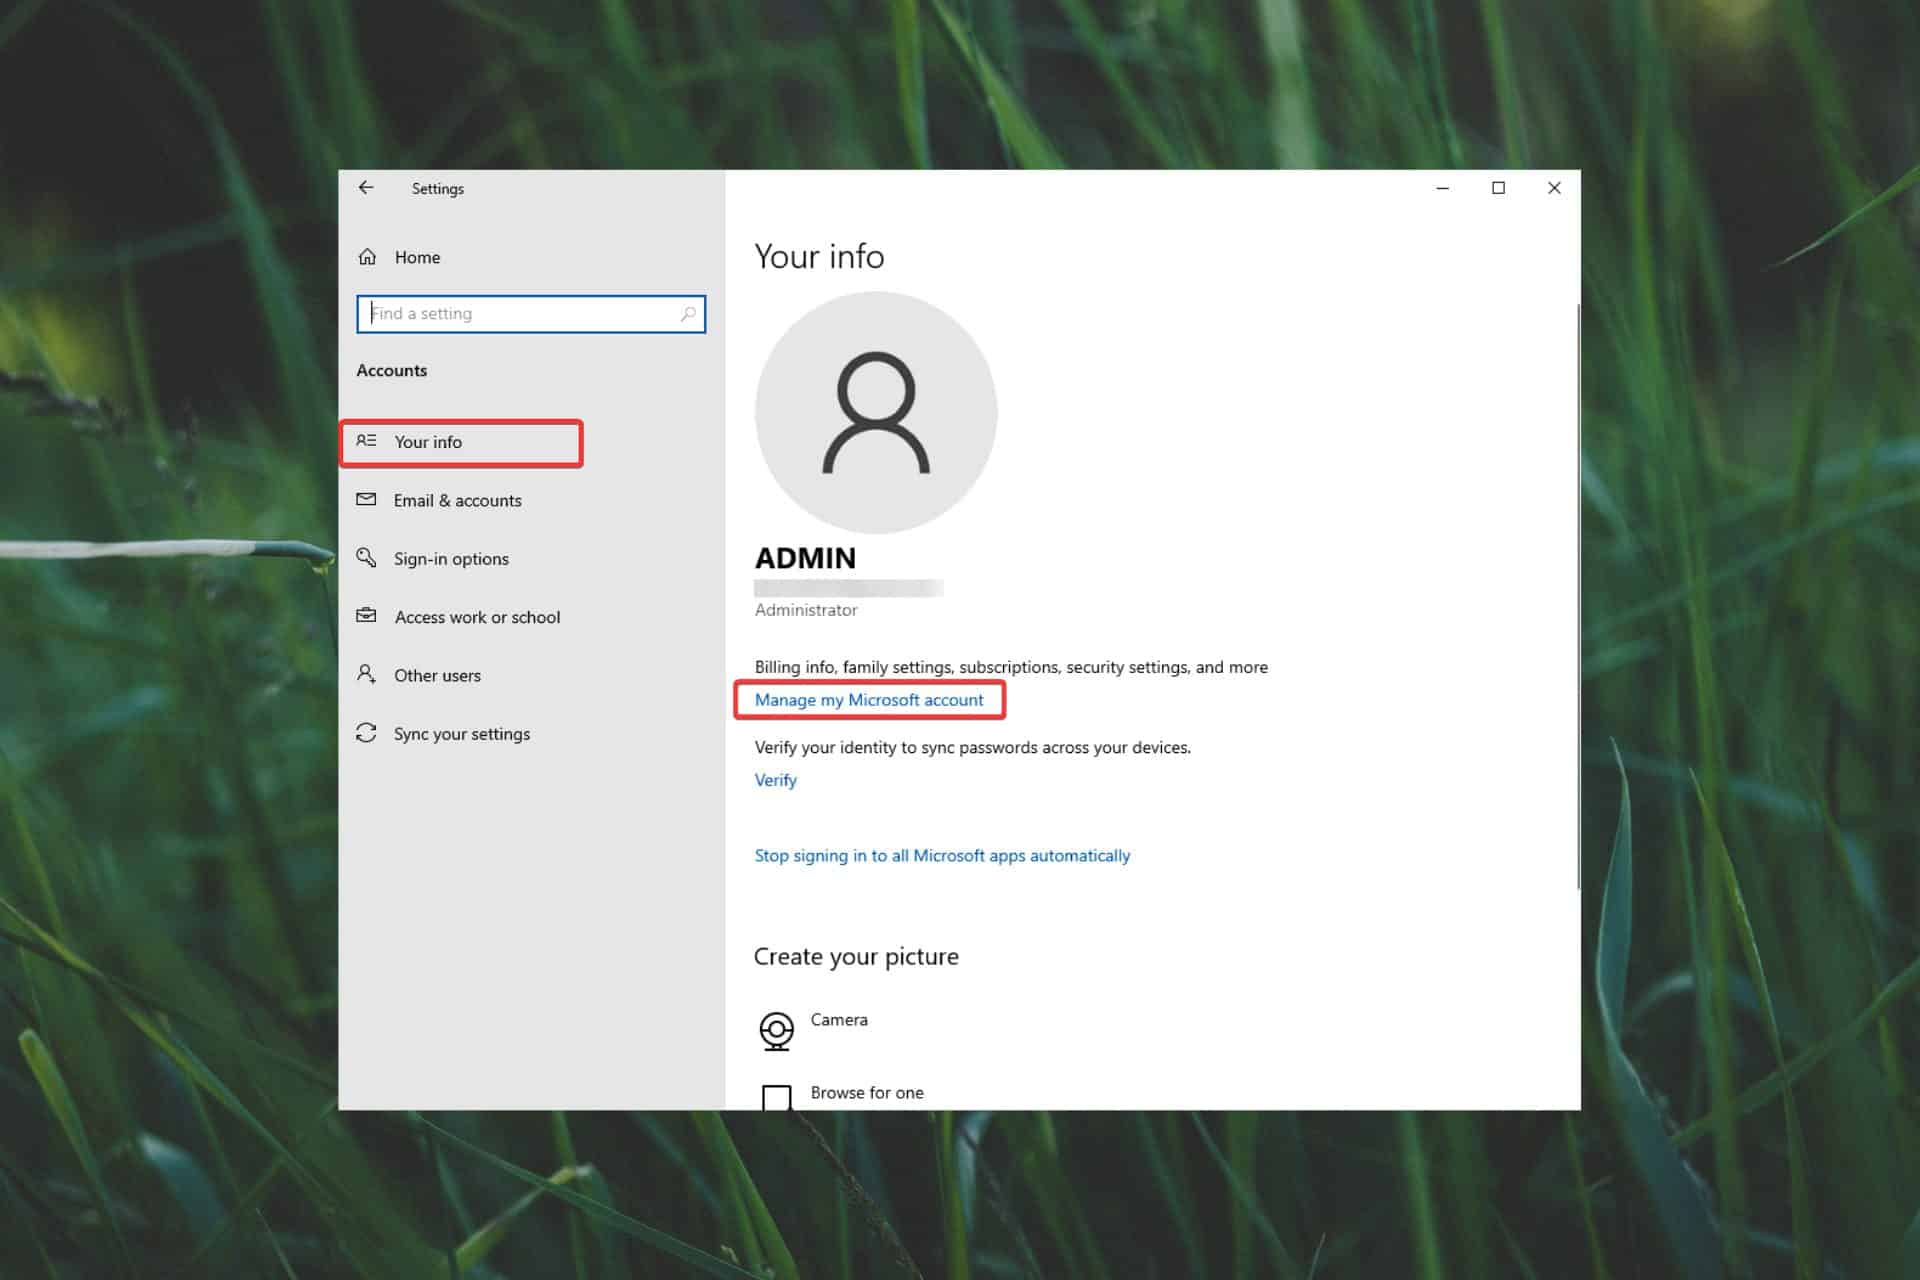Click the back arrow in Settings
The width and height of the screenshot is (1920, 1280).
[366, 188]
